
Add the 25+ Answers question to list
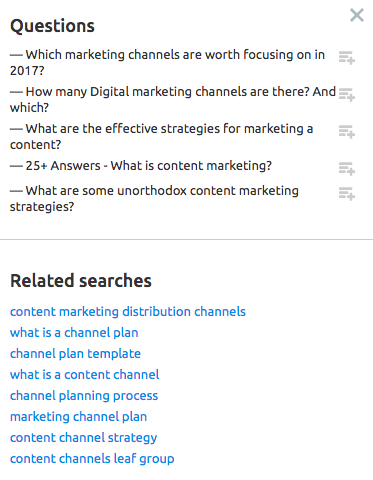click(x=347, y=169)
